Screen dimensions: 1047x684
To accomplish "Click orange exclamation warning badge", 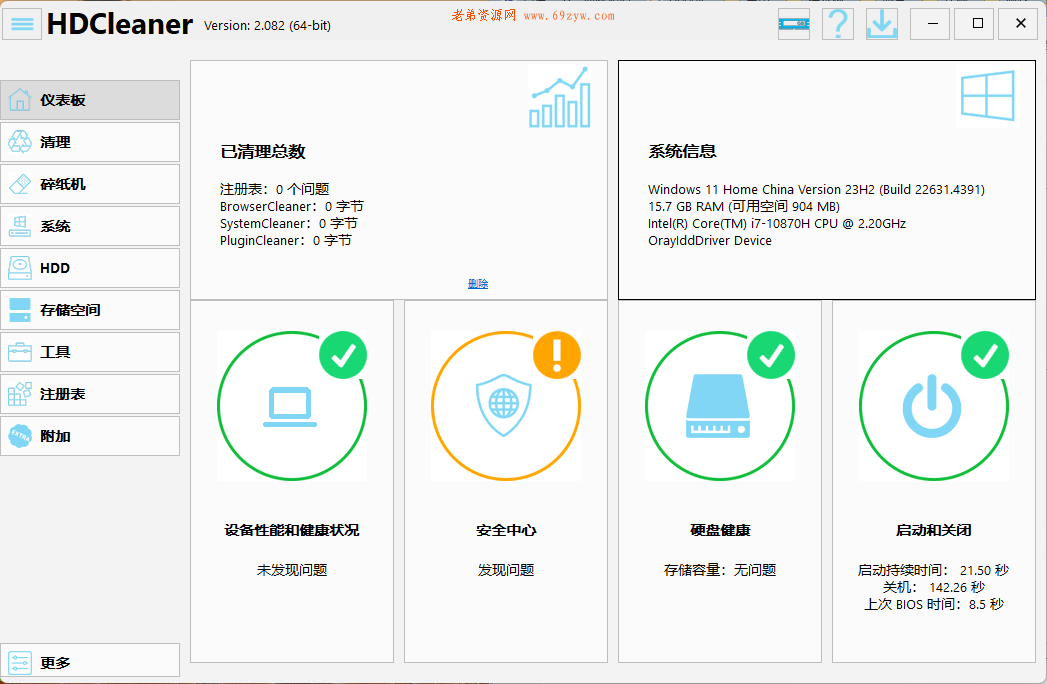I will coord(557,355).
